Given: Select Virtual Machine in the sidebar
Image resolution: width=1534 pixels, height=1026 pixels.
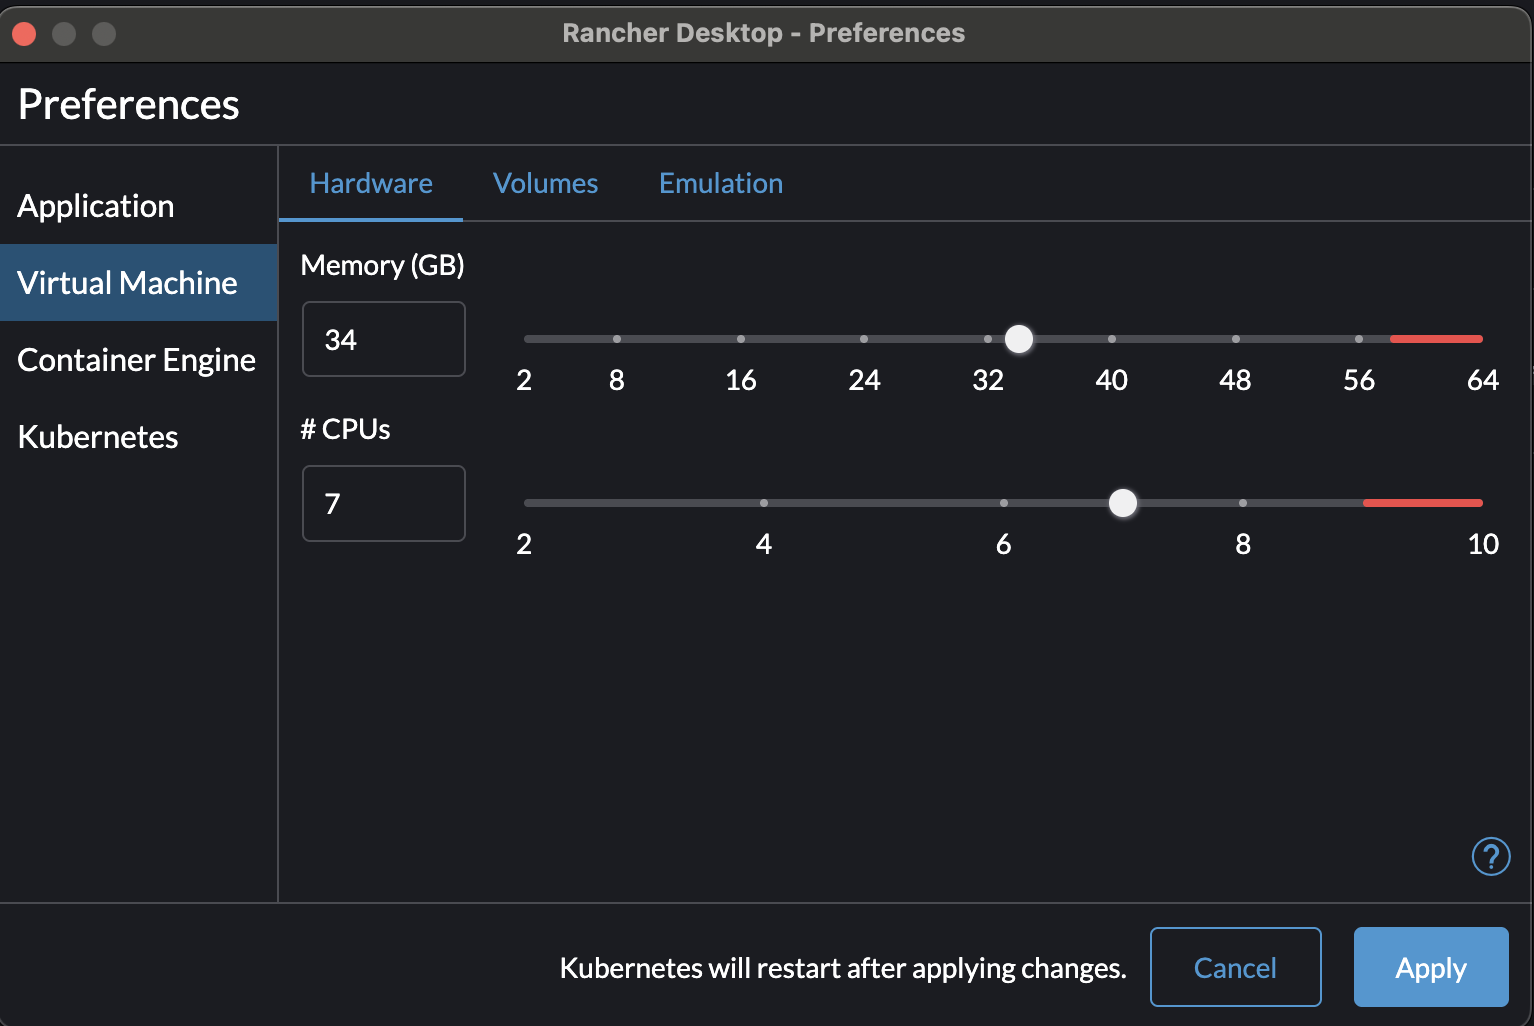Looking at the screenshot, I should click(127, 283).
